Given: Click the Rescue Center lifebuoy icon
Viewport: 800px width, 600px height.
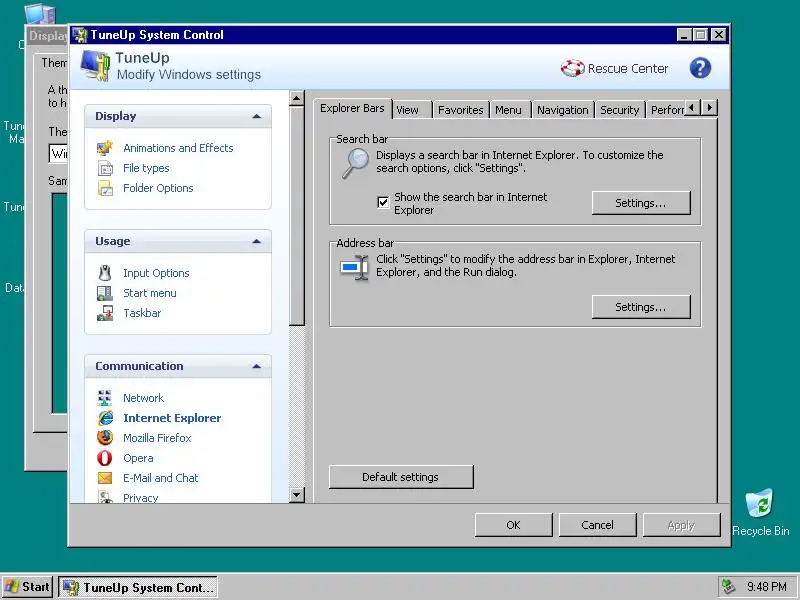Looking at the screenshot, I should [572, 68].
